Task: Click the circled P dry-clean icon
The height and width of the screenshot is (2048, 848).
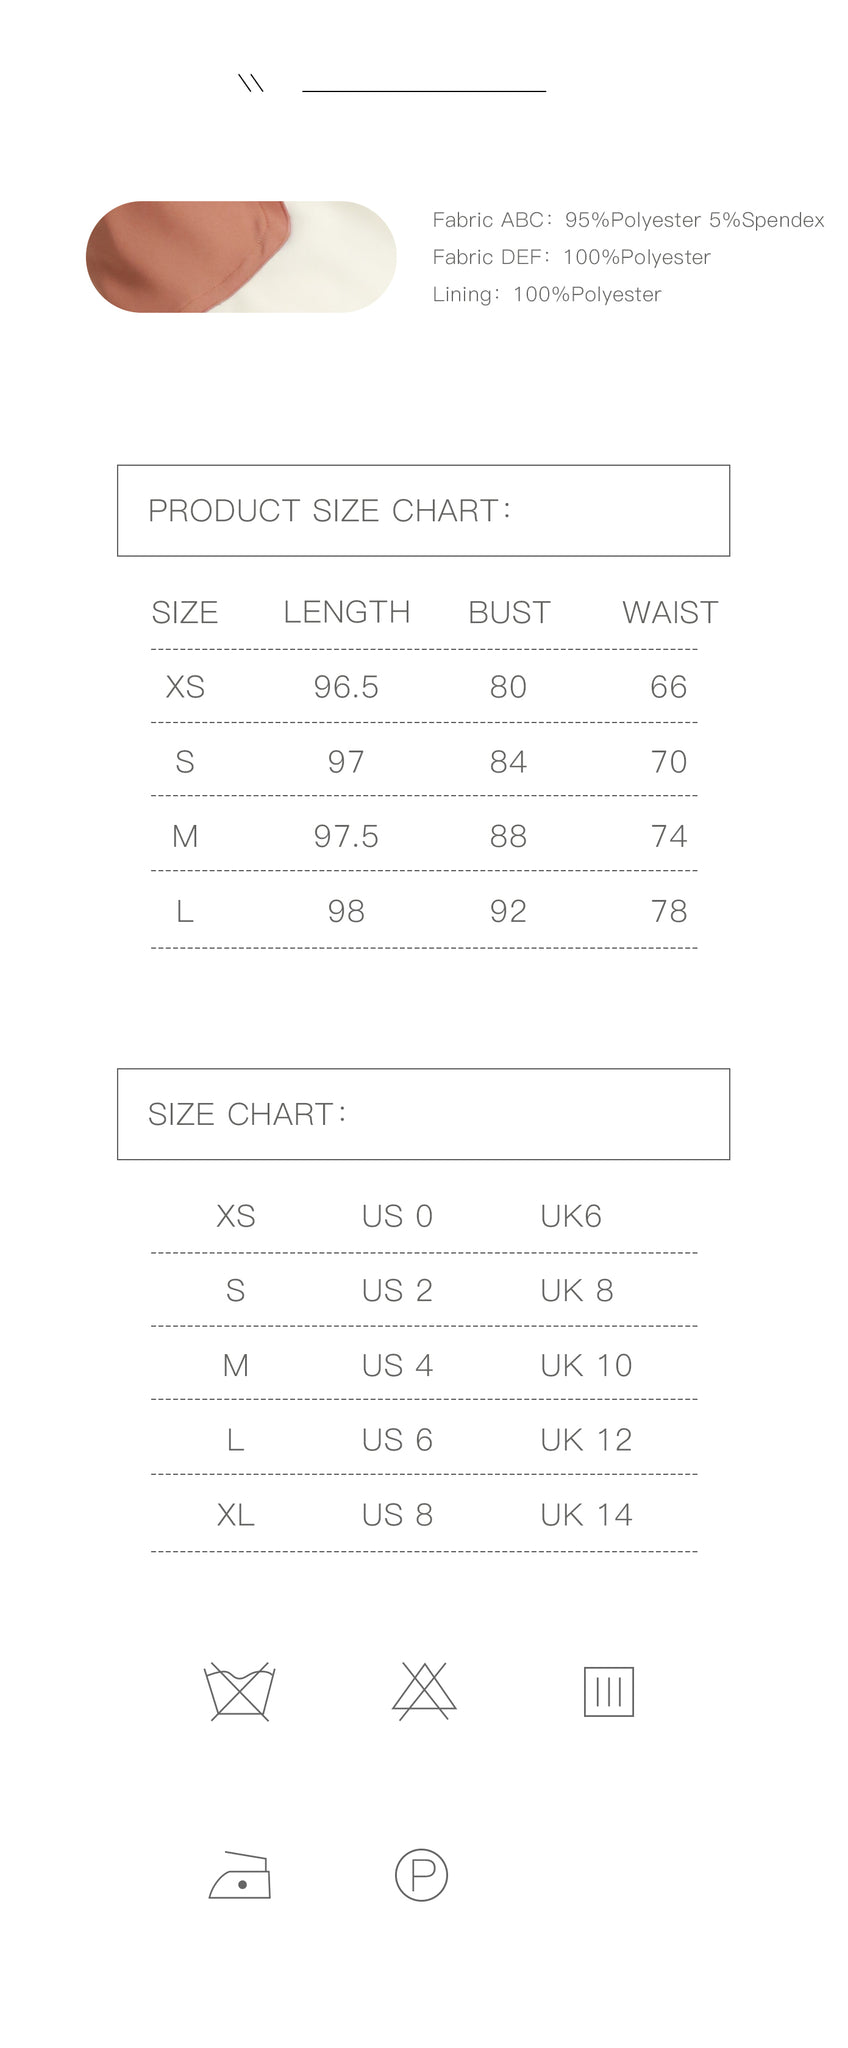Action: point(421,1875)
